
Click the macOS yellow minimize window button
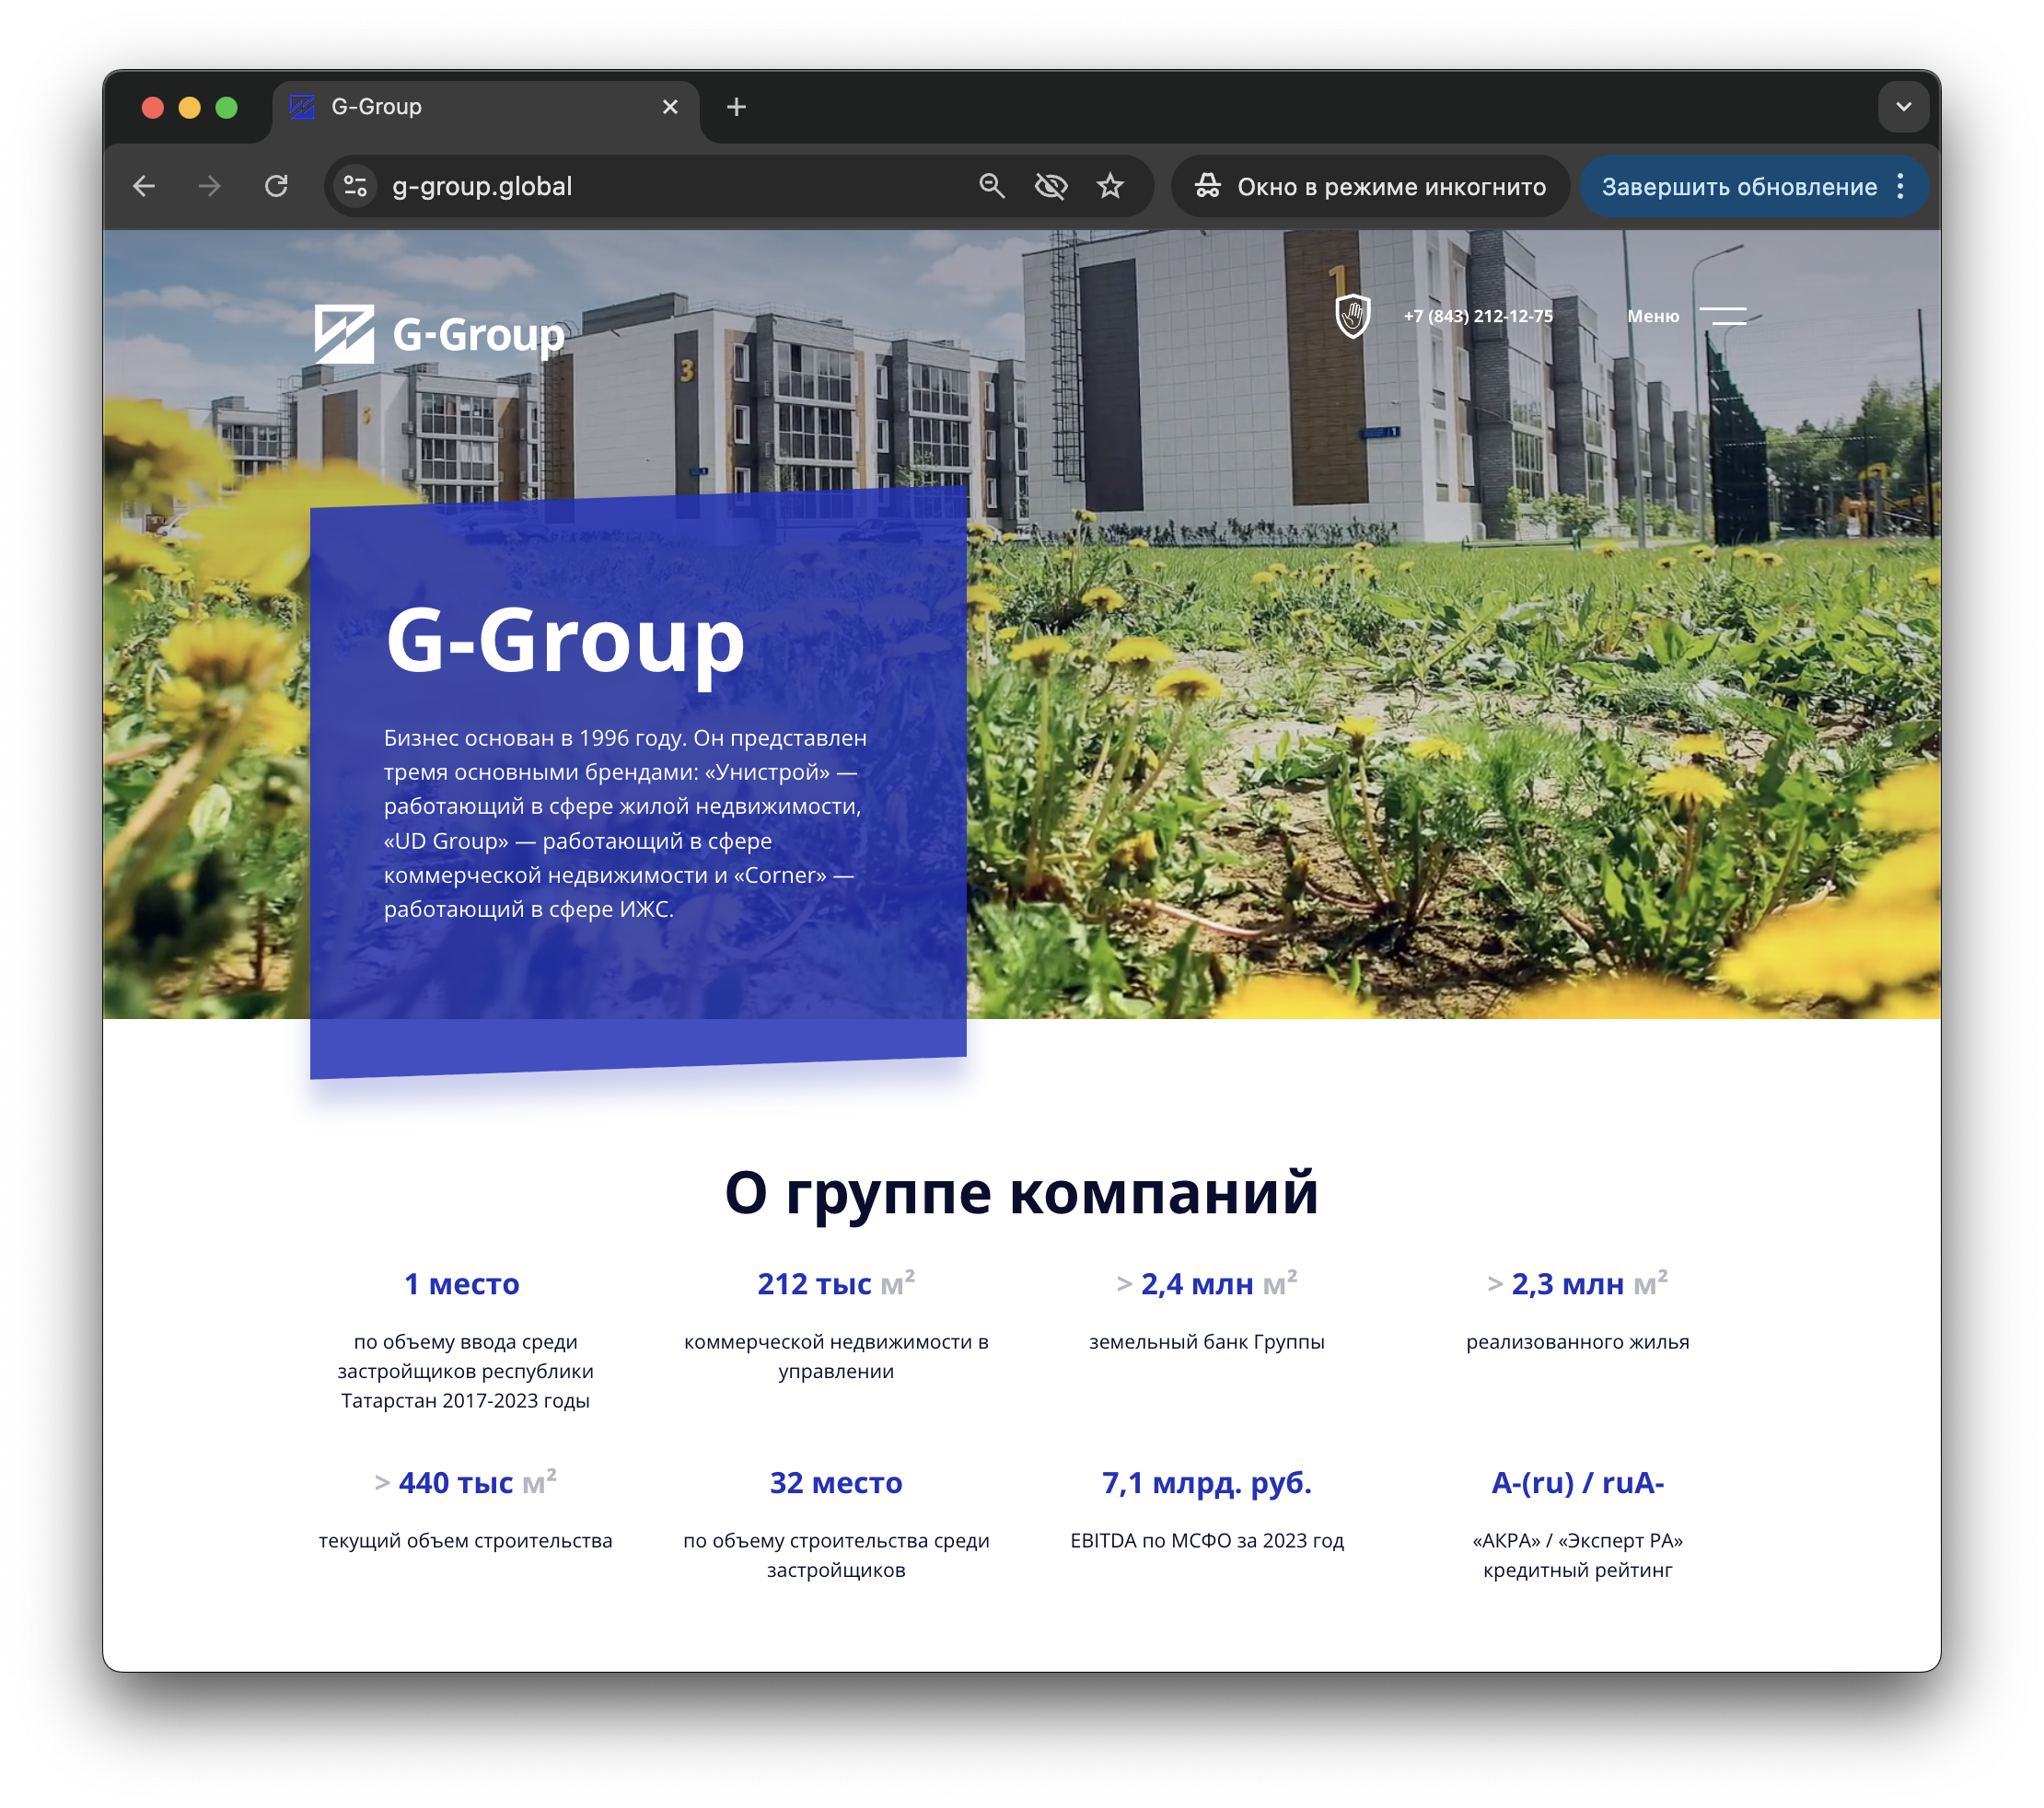click(190, 107)
